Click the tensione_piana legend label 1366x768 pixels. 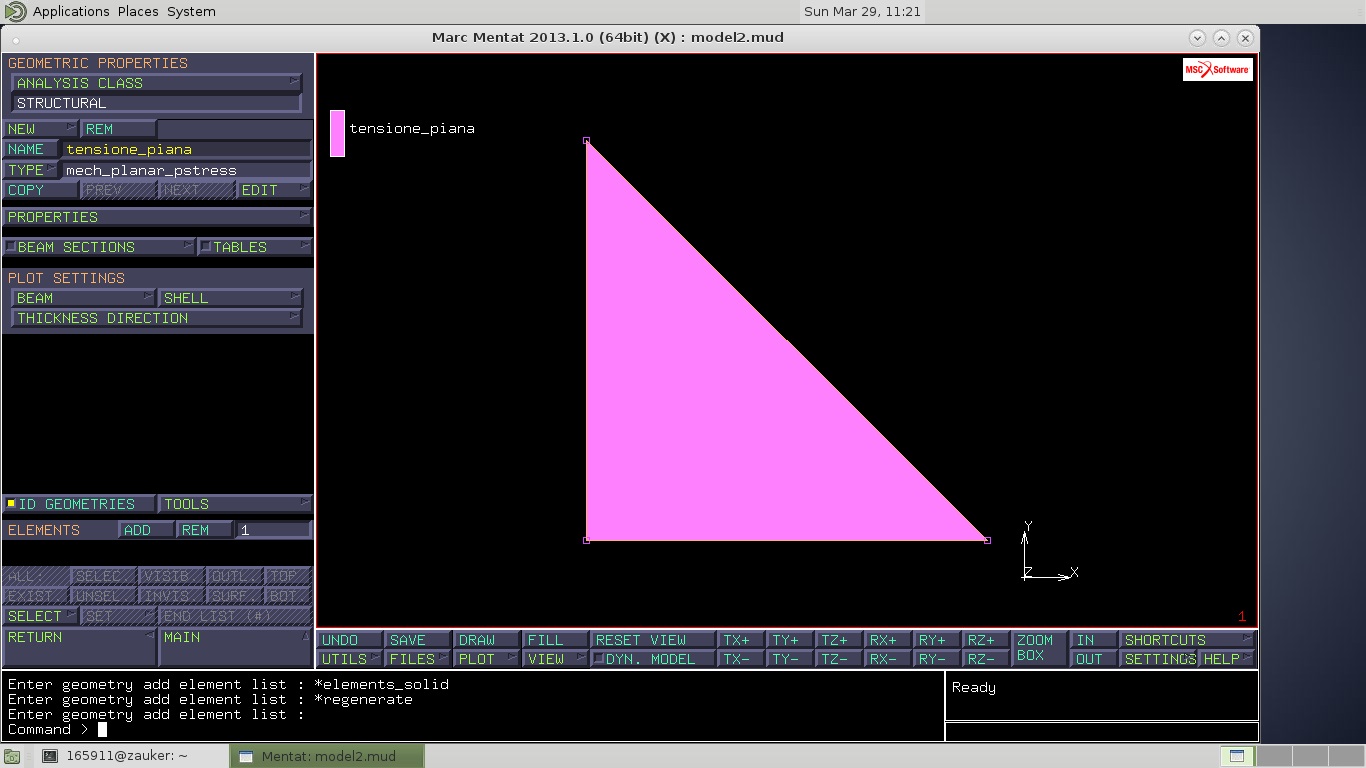point(412,128)
